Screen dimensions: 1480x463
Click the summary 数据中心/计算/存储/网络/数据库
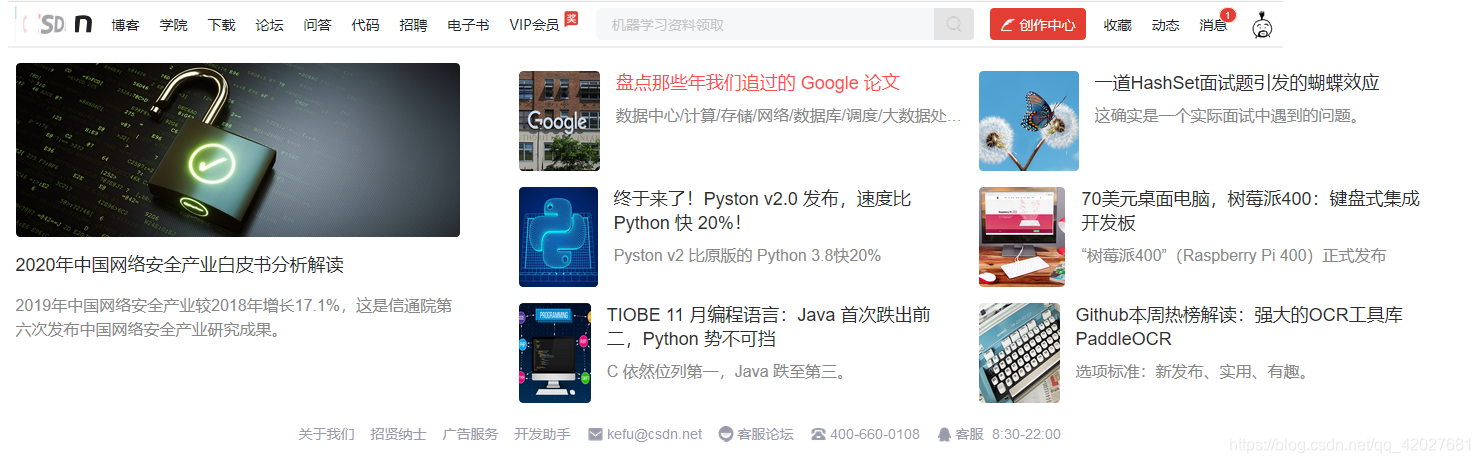pos(788,116)
